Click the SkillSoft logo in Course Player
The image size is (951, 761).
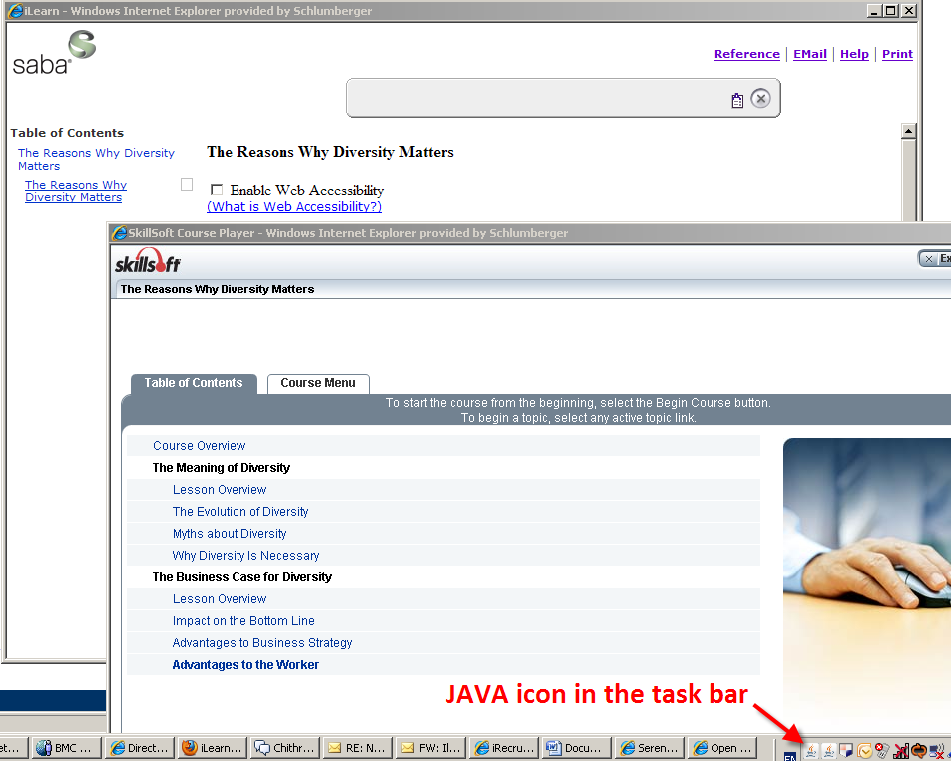click(148, 261)
